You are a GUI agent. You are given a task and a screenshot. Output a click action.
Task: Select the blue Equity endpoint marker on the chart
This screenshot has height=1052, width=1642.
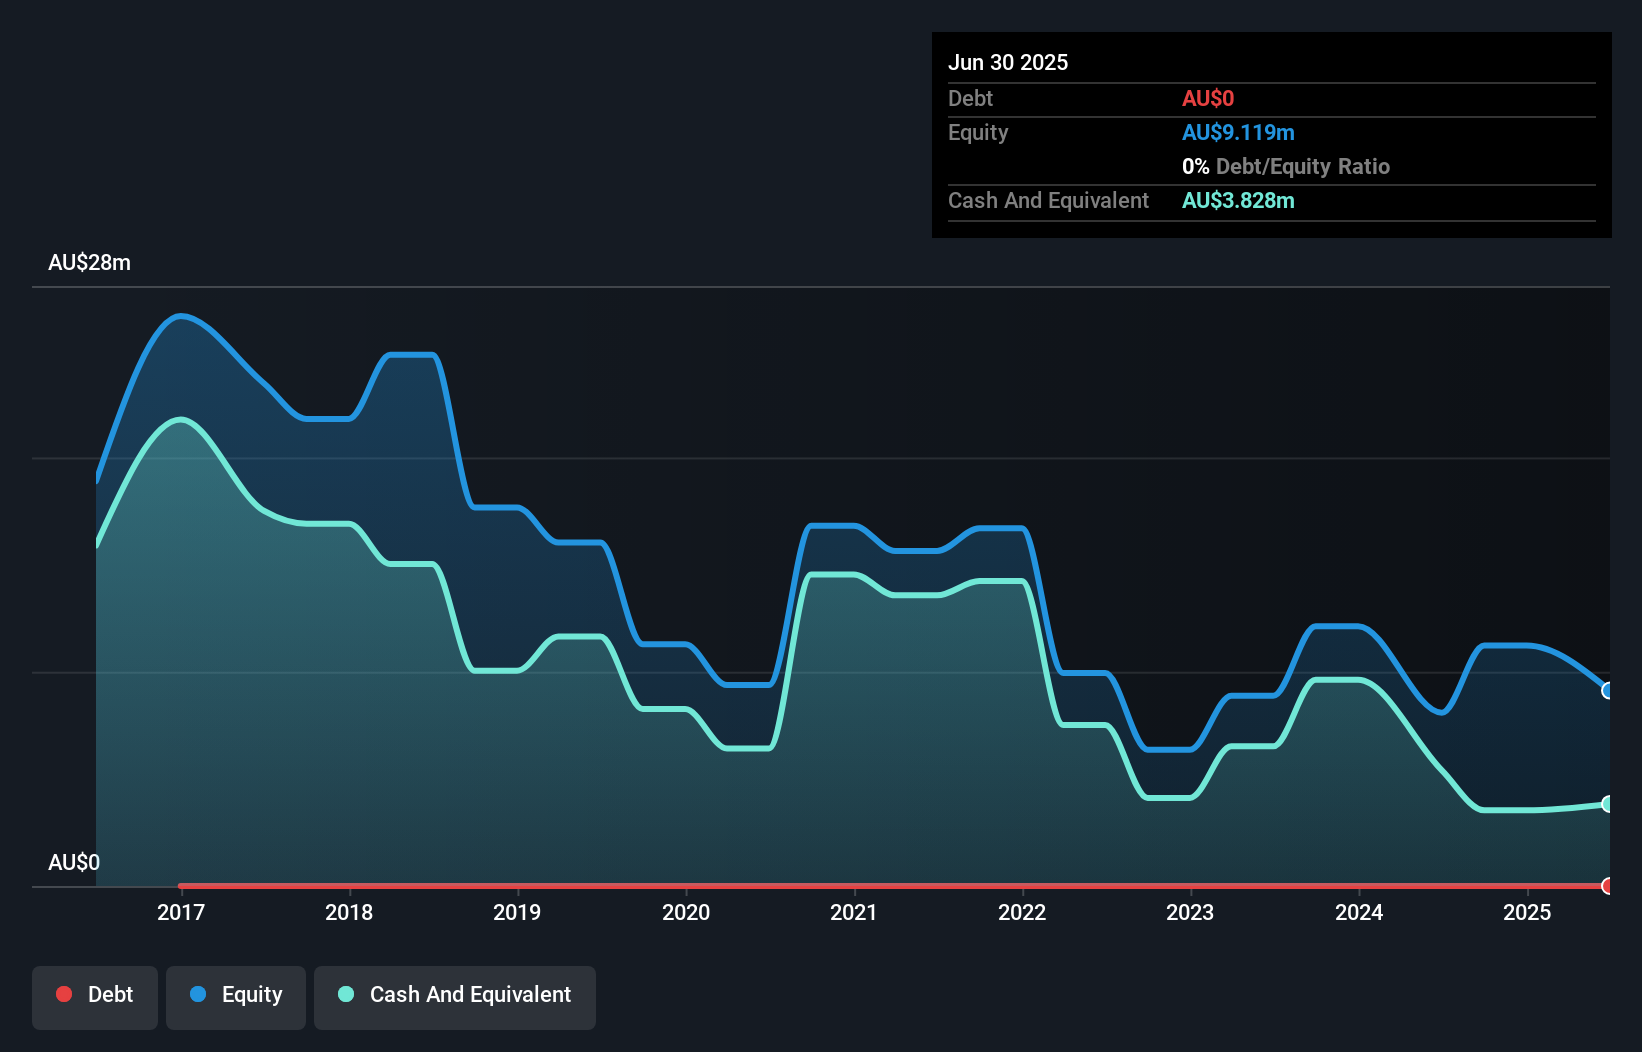coord(1607,690)
